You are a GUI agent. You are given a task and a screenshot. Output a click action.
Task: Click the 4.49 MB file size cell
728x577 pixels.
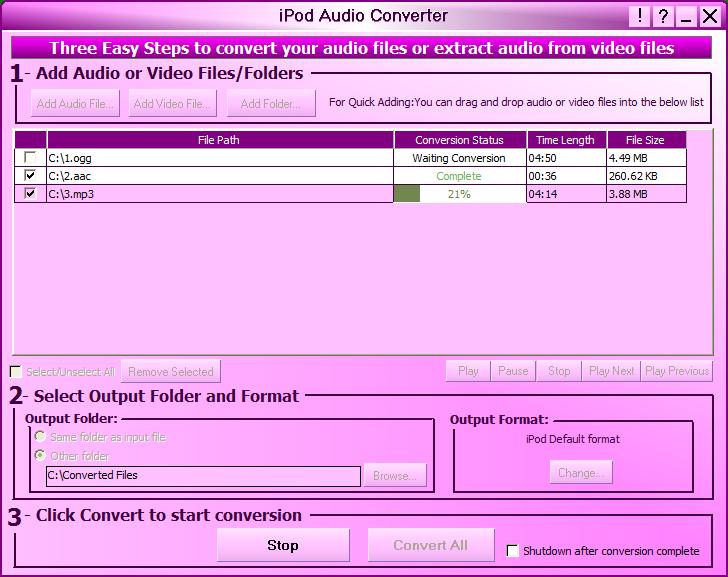(646, 158)
